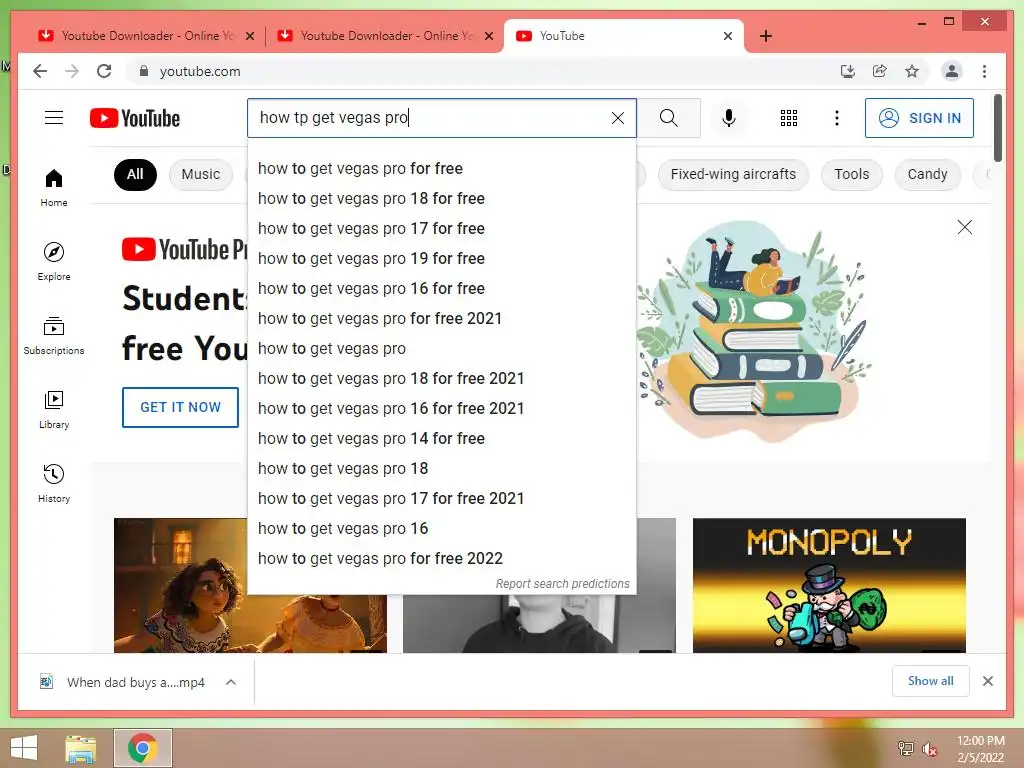The width and height of the screenshot is (1024, 768).
Task: Click Show all downloads
Action: coord(930,681)
